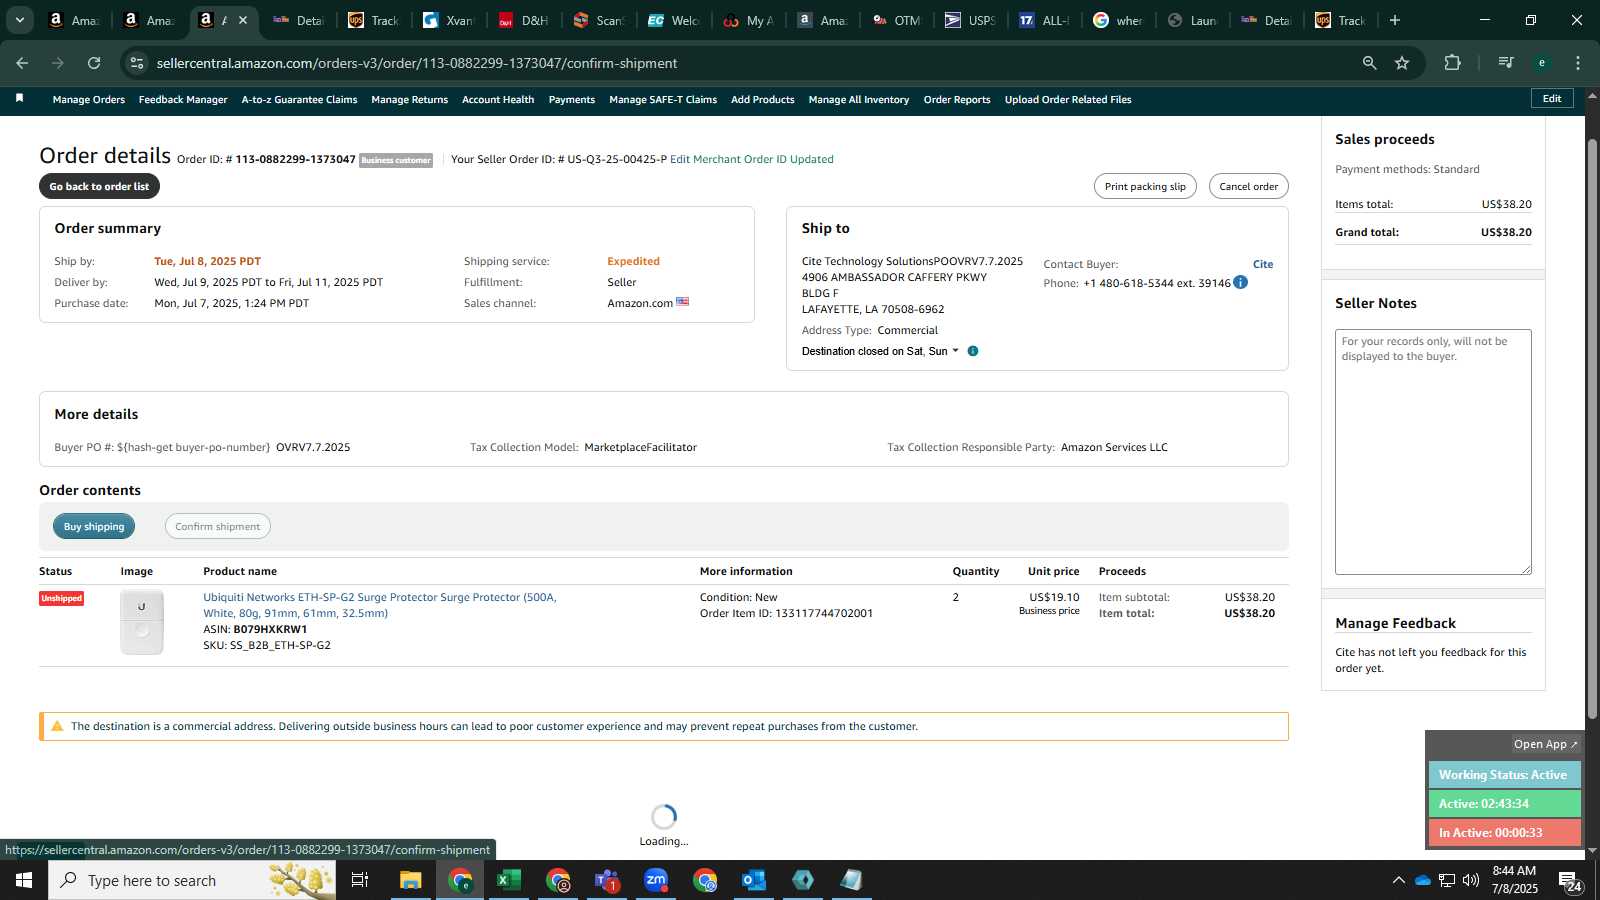Go back to order list
Screen dimensions: 1600x900
click(x=99, y=186)
